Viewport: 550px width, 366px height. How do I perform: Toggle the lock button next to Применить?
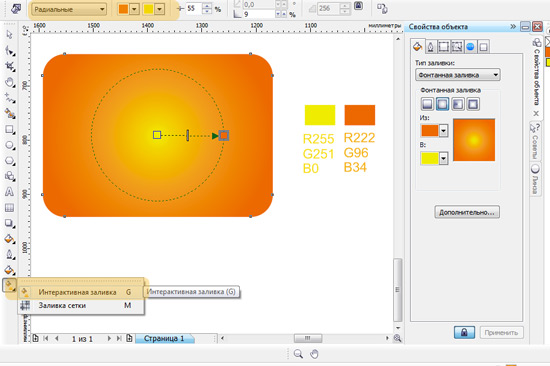(464, 332)
